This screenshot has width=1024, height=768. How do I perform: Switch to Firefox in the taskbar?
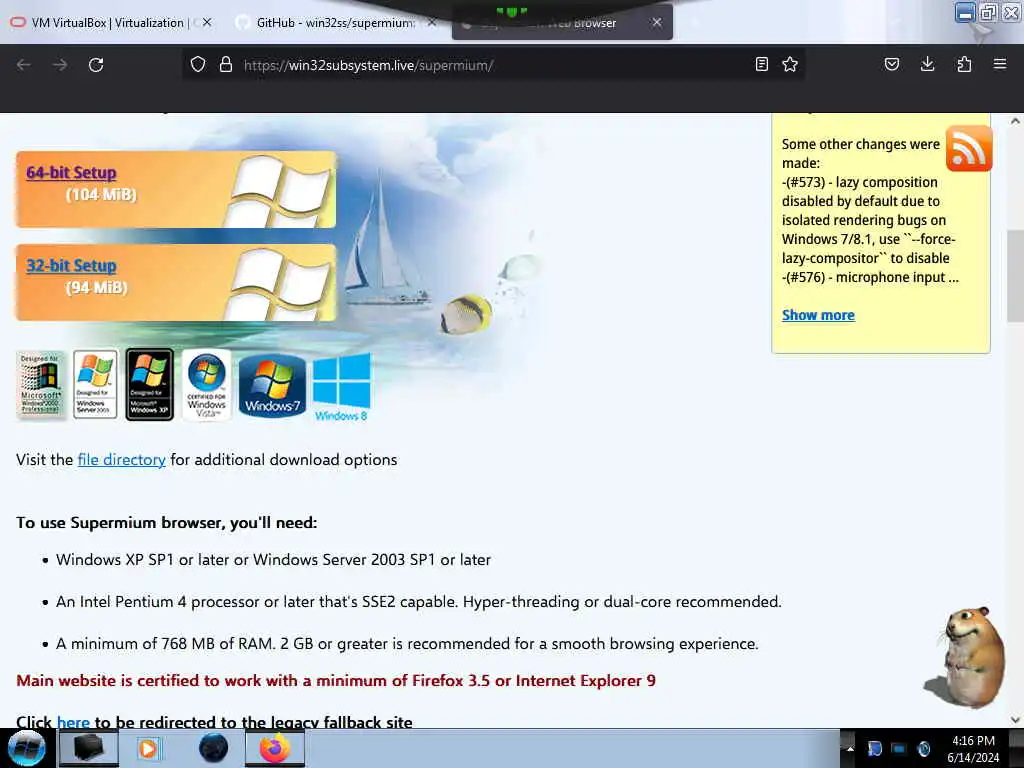275,748
